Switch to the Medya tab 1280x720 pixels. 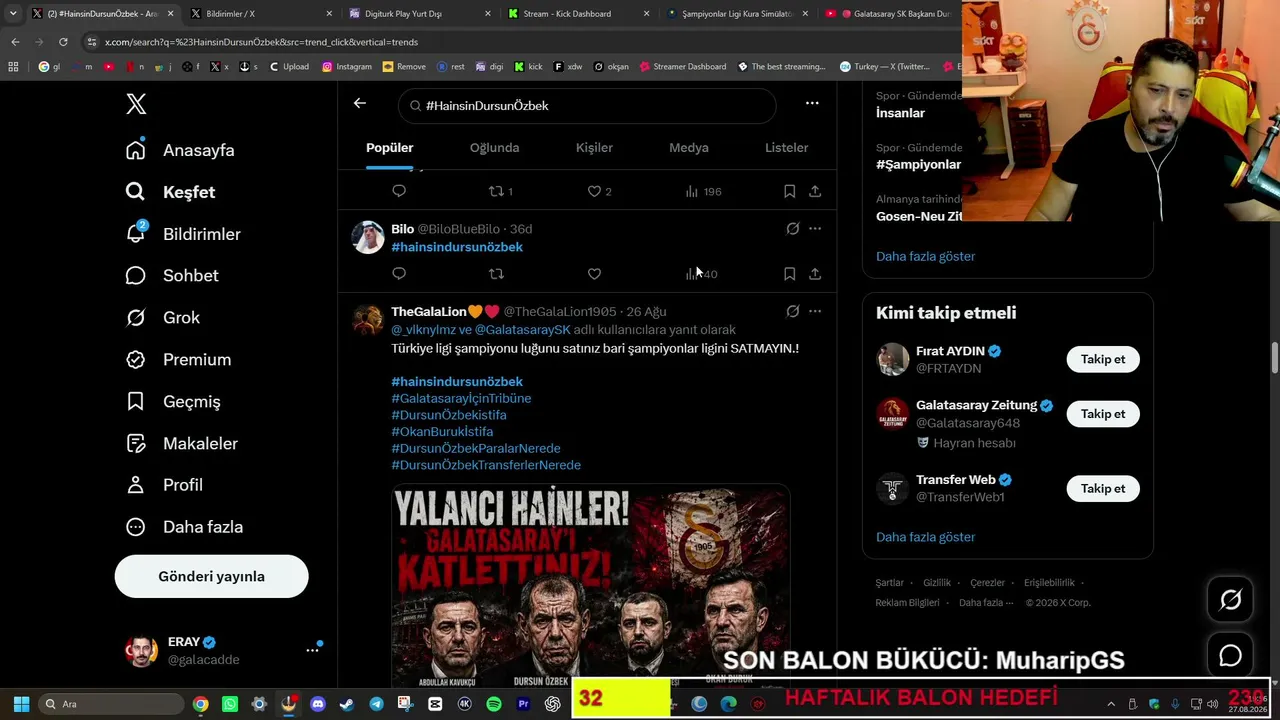coord(689,148)
